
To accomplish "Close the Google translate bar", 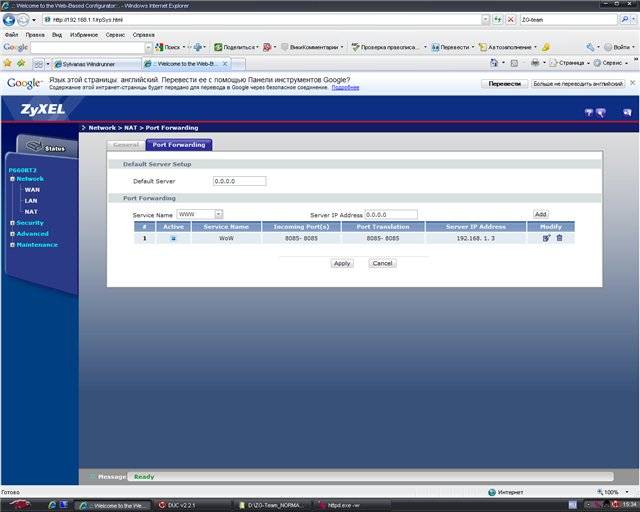I will click(x=630, y=84).
